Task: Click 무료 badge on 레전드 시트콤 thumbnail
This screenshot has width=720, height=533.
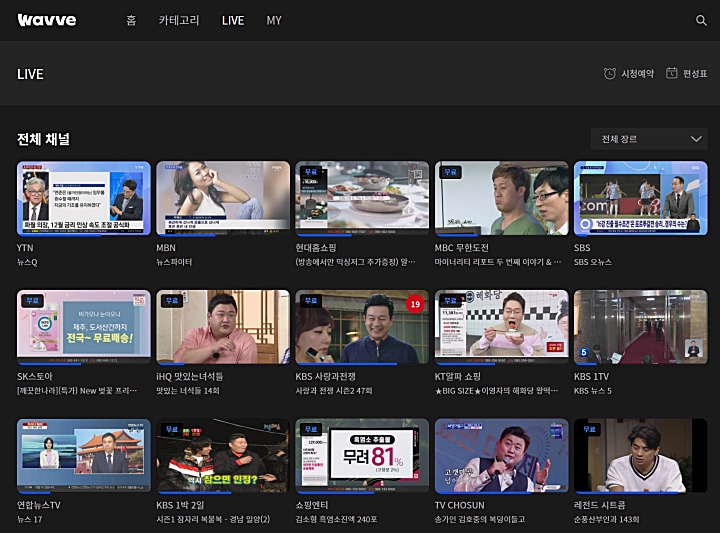Action: pos(590,429)
